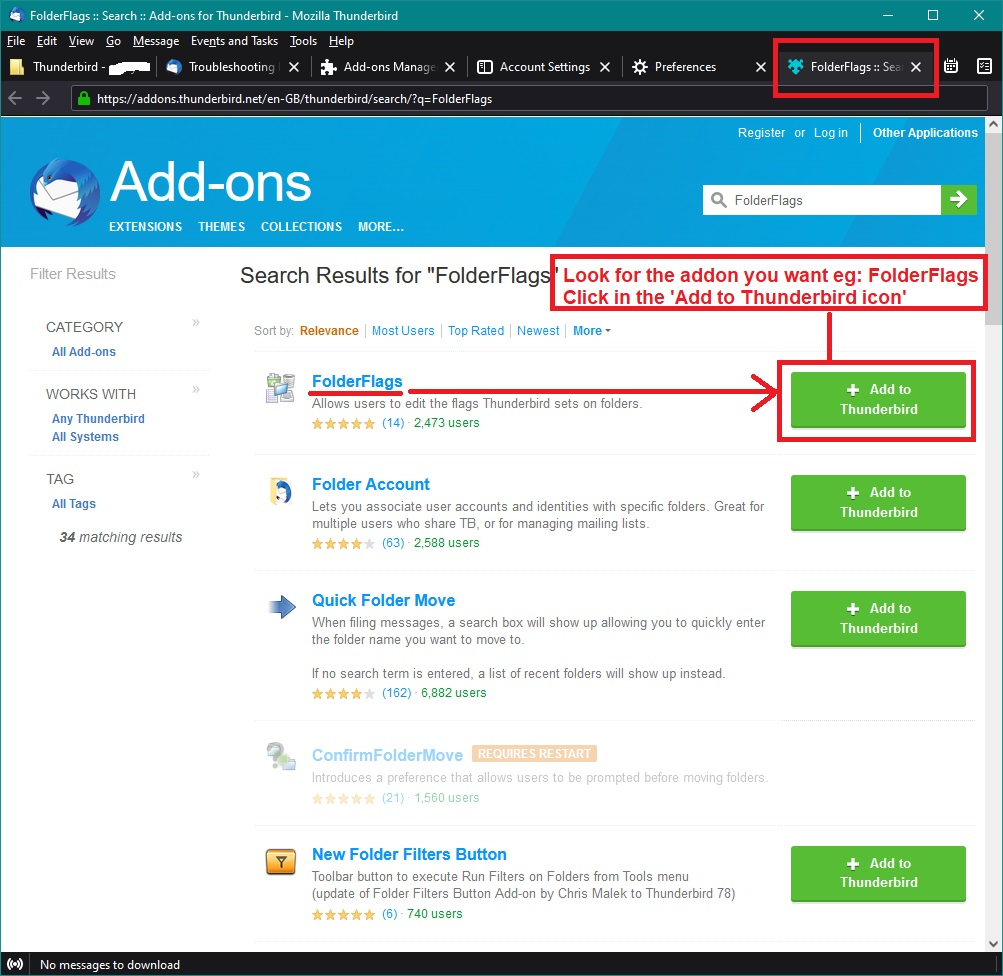This screenshot has width=1003, height=976.
Task: Click the FolderFlags add-on icon
Action: [x=280, y=388]
